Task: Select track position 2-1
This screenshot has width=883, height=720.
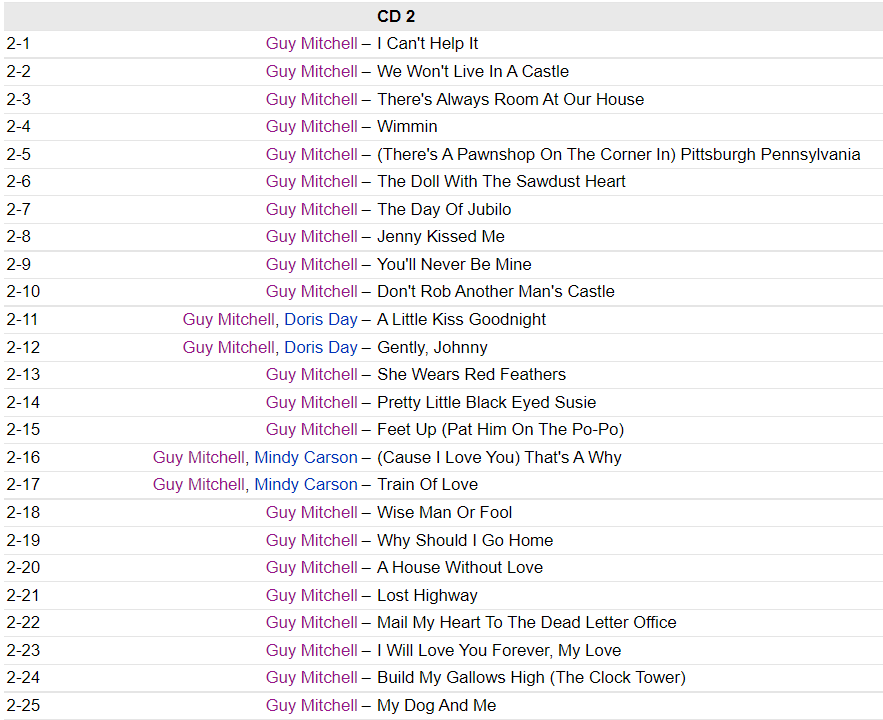Action: (x=18, y=43)
